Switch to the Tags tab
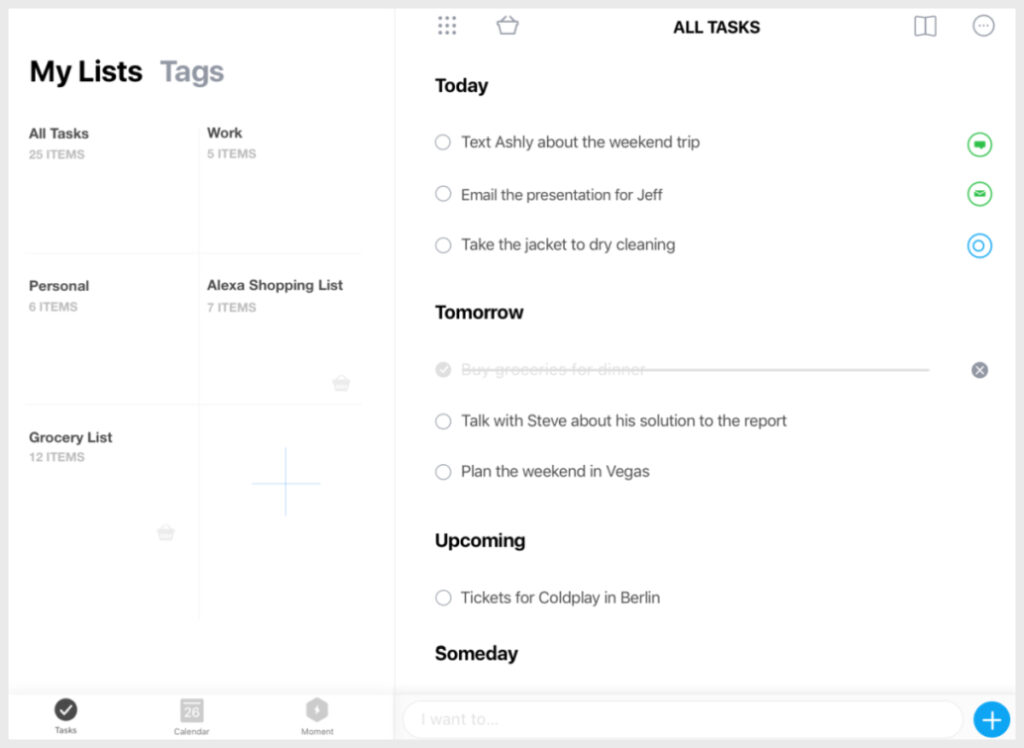Screen dimensions: 1024x748 [x=192, y=71]
